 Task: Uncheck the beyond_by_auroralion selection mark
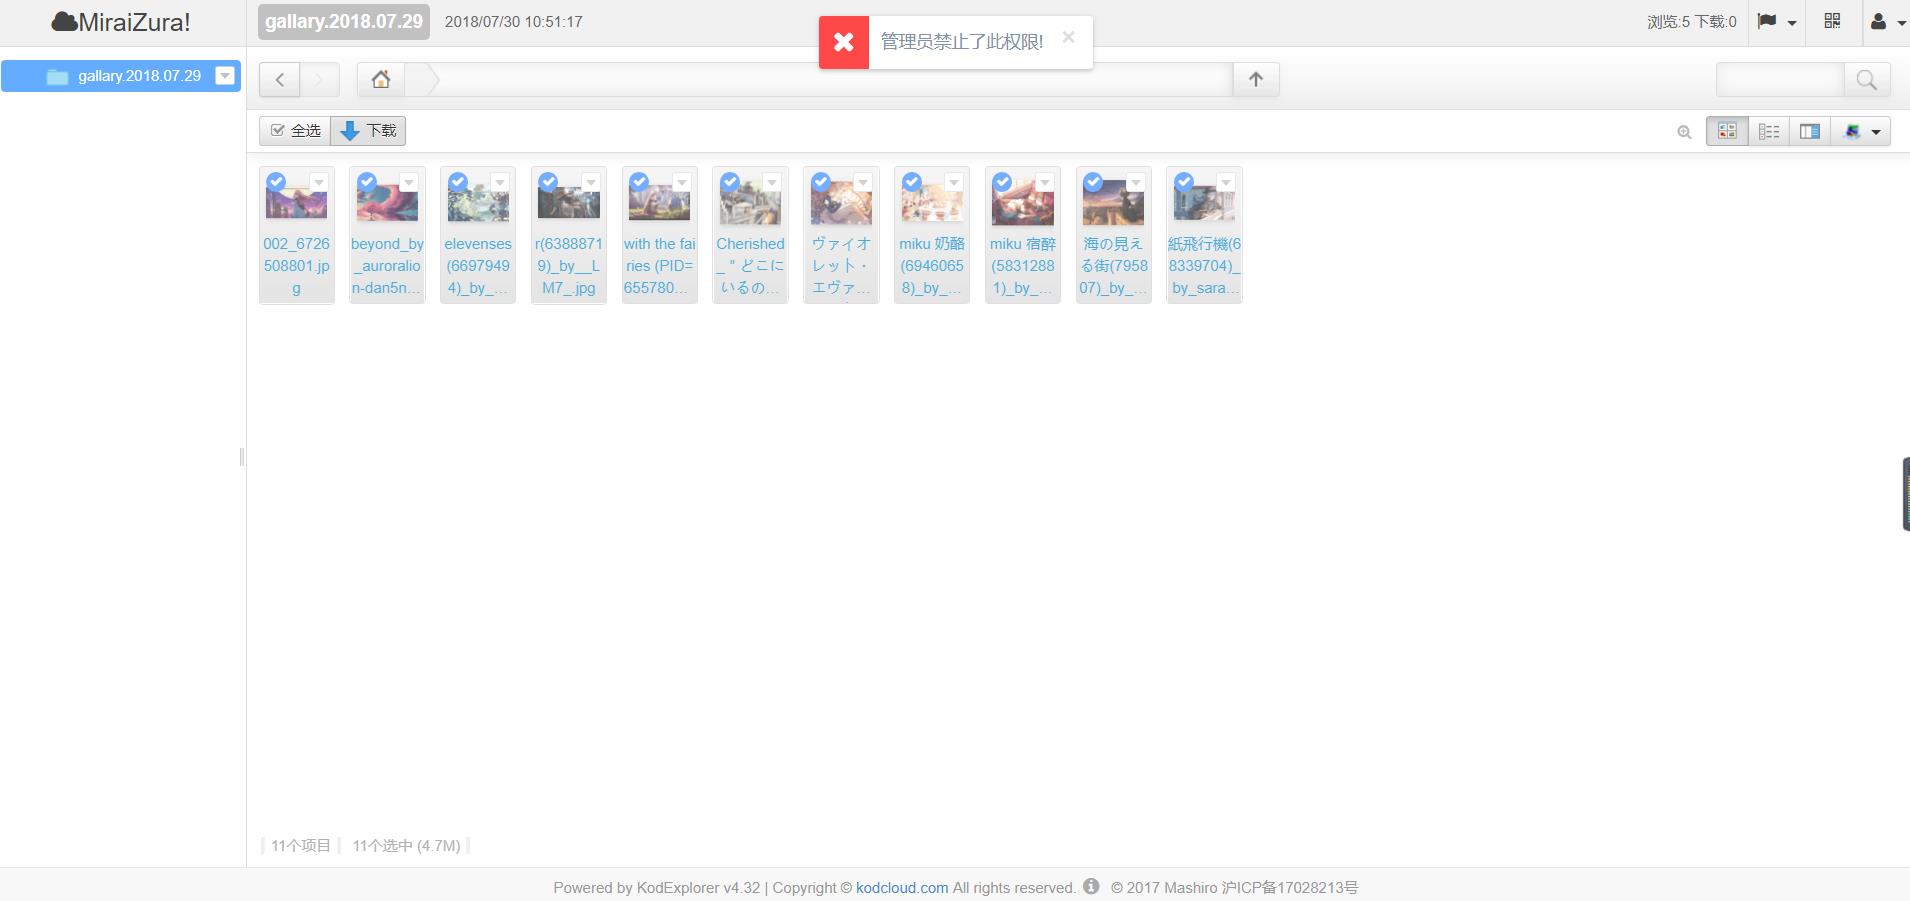point(367,182)
